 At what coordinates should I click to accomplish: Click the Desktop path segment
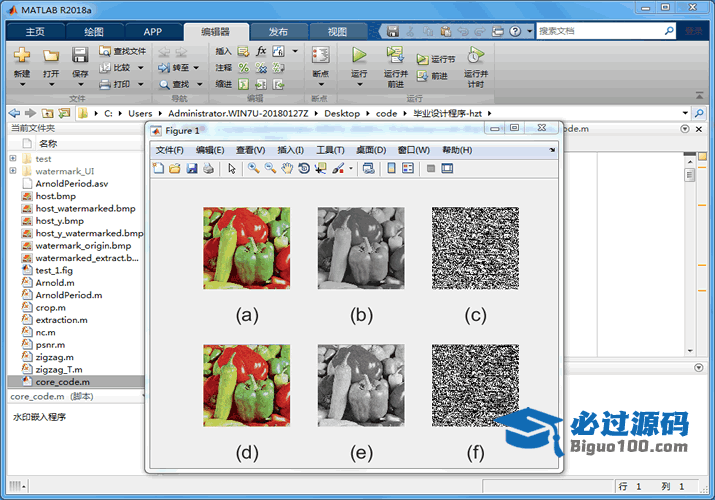pos(342,113)
